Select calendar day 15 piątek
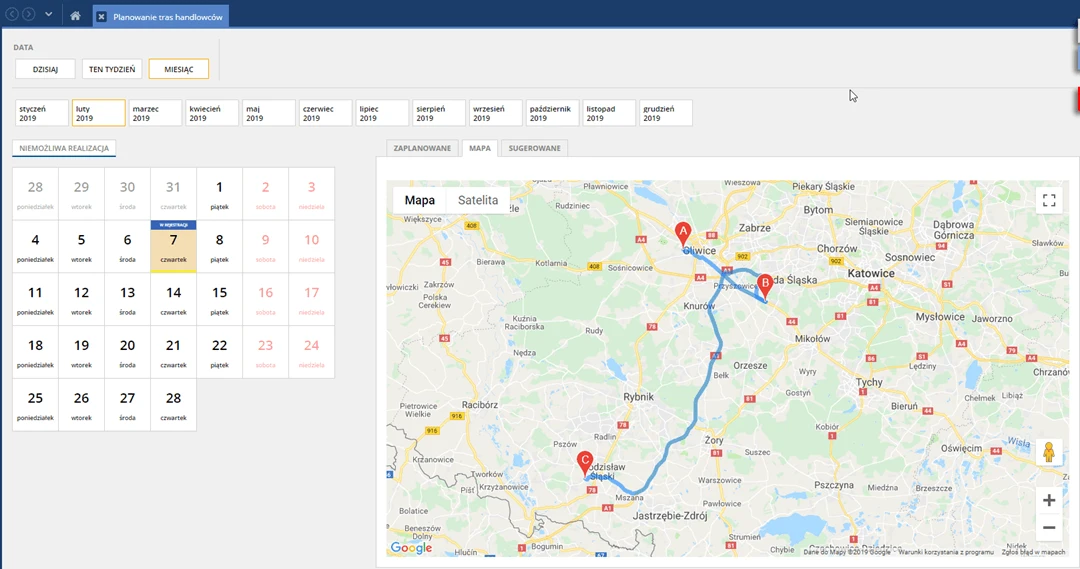 point(220,299)
